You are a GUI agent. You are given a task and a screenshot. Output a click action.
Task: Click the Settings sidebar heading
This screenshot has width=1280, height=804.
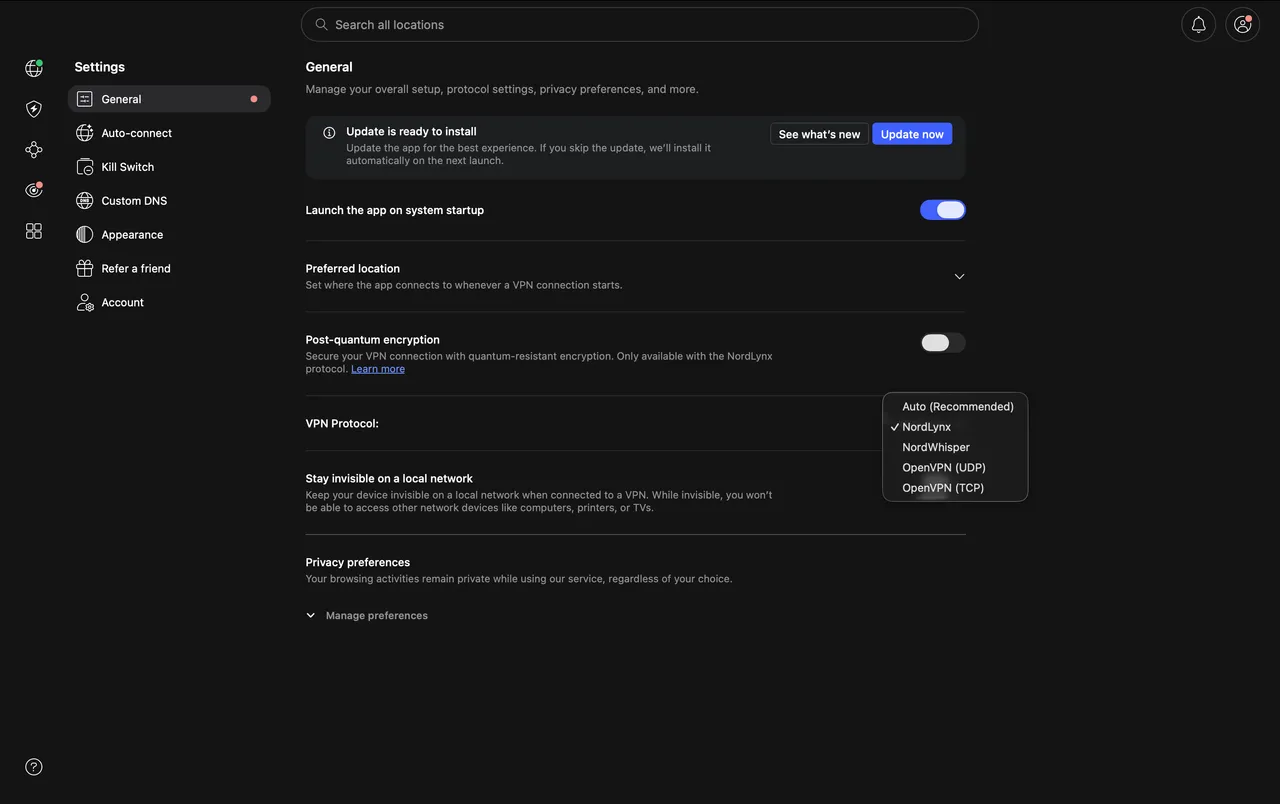pyautogui.click(x=100, y=67)
